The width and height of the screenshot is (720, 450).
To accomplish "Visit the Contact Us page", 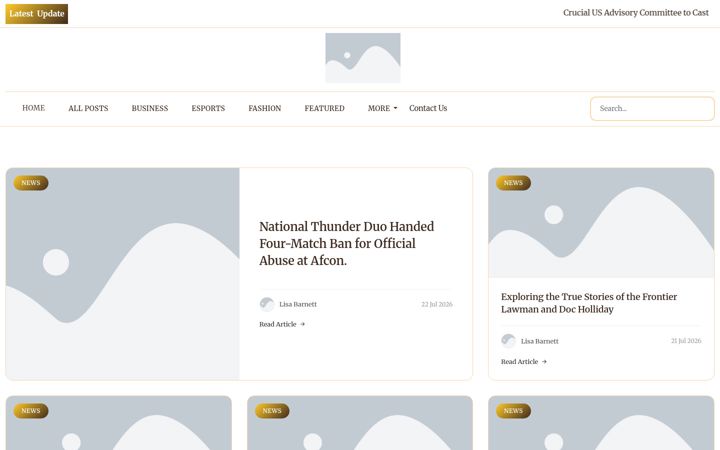I will [x=428, y=108].
